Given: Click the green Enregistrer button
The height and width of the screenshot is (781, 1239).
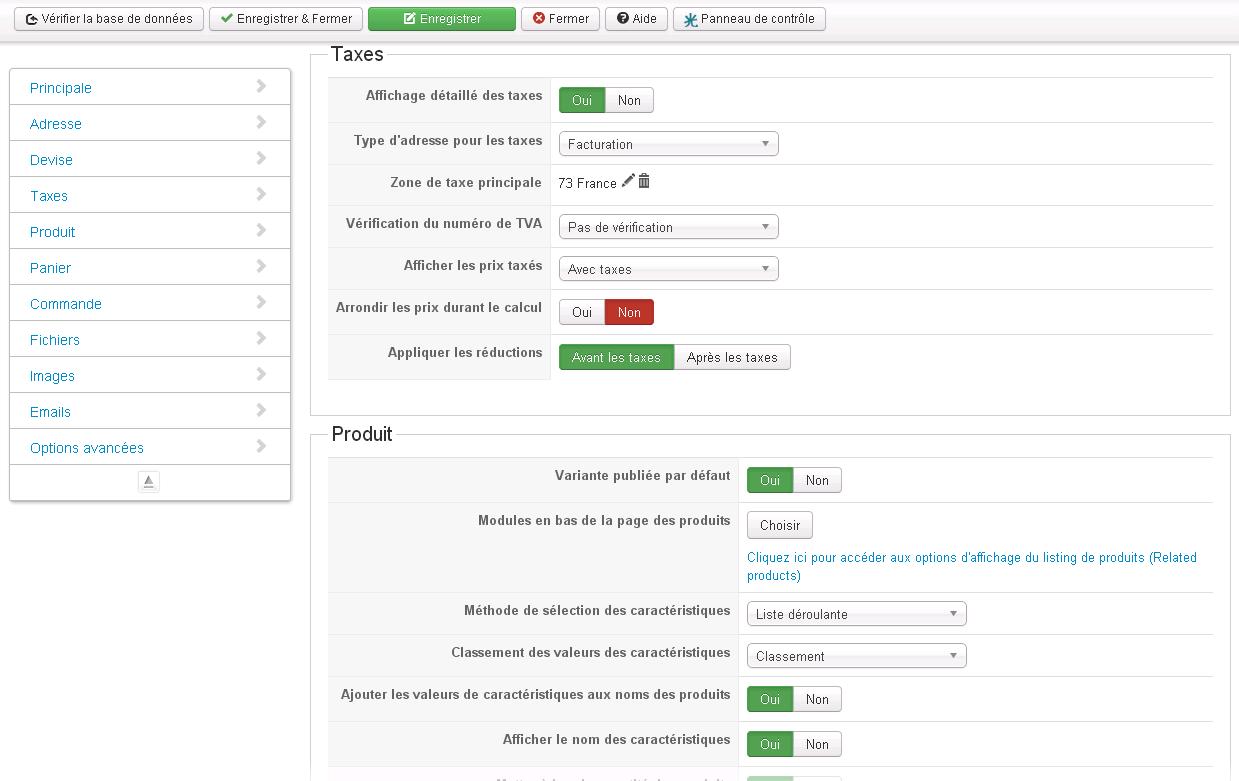Looking at the screenshot, I should [x=442, y=19].
